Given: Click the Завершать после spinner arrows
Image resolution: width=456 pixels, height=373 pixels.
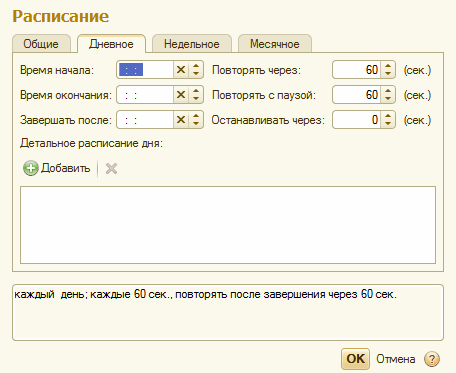Looking at the screenshot, I should tap(196, 120).
